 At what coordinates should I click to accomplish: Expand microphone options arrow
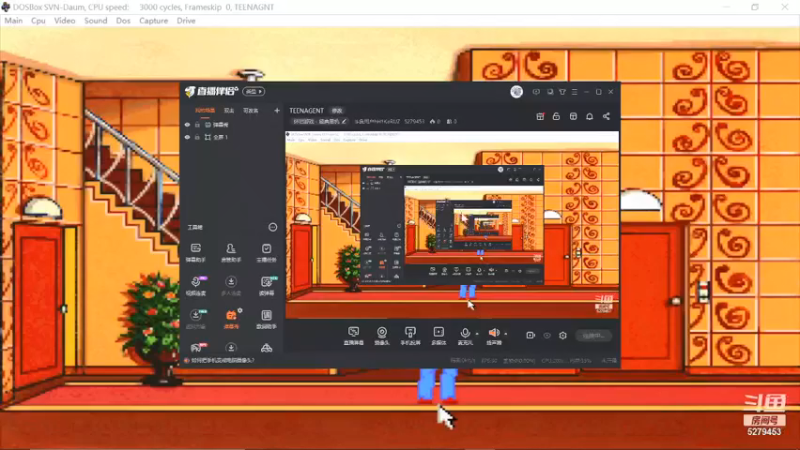click(478, 334)
